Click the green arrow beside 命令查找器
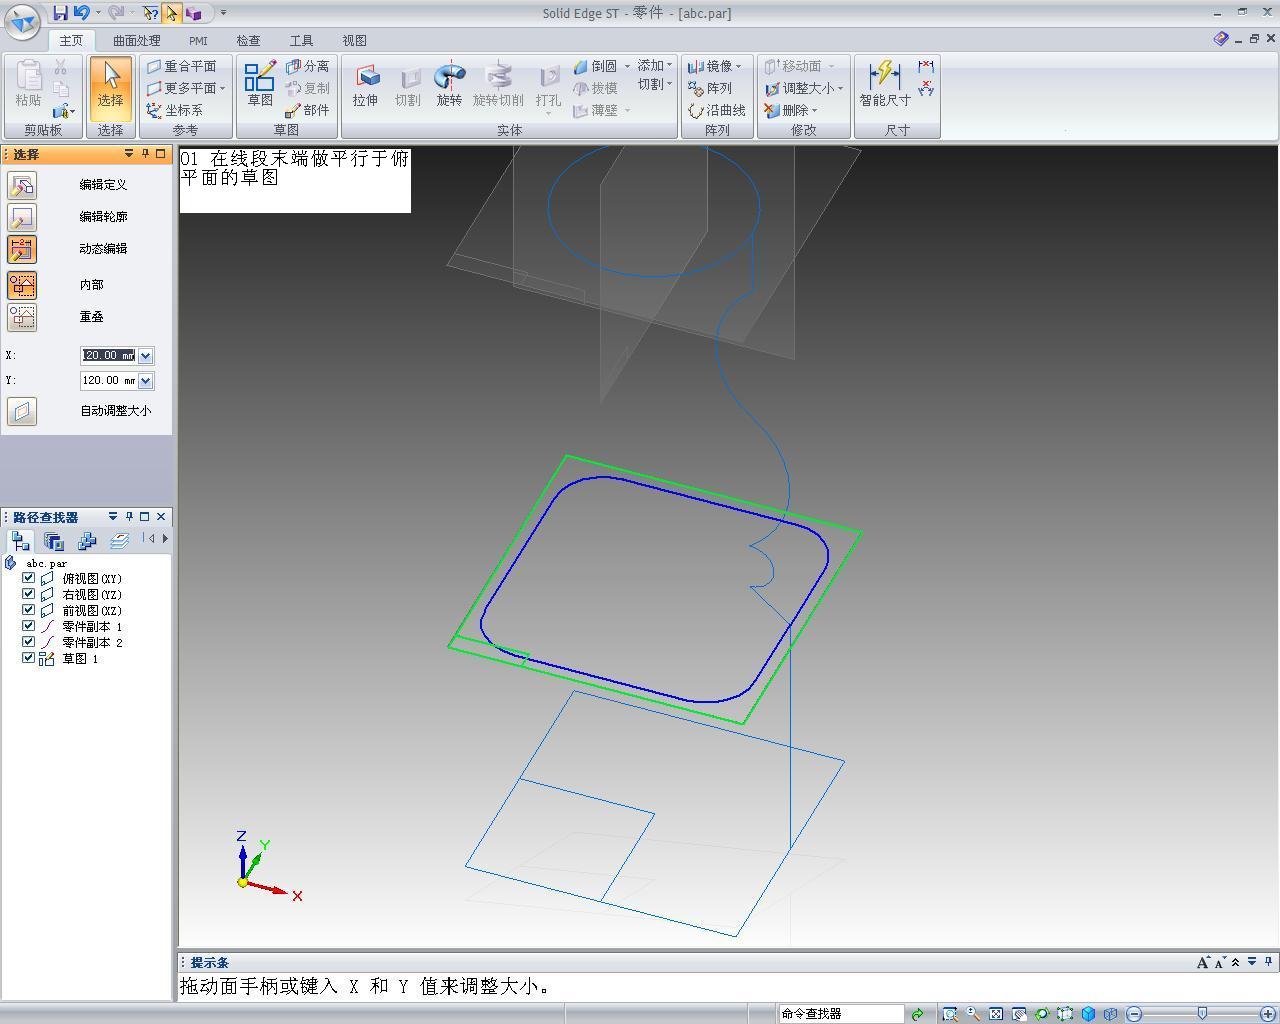The image size is (1280, 1024). click(x=917, y=1014)
